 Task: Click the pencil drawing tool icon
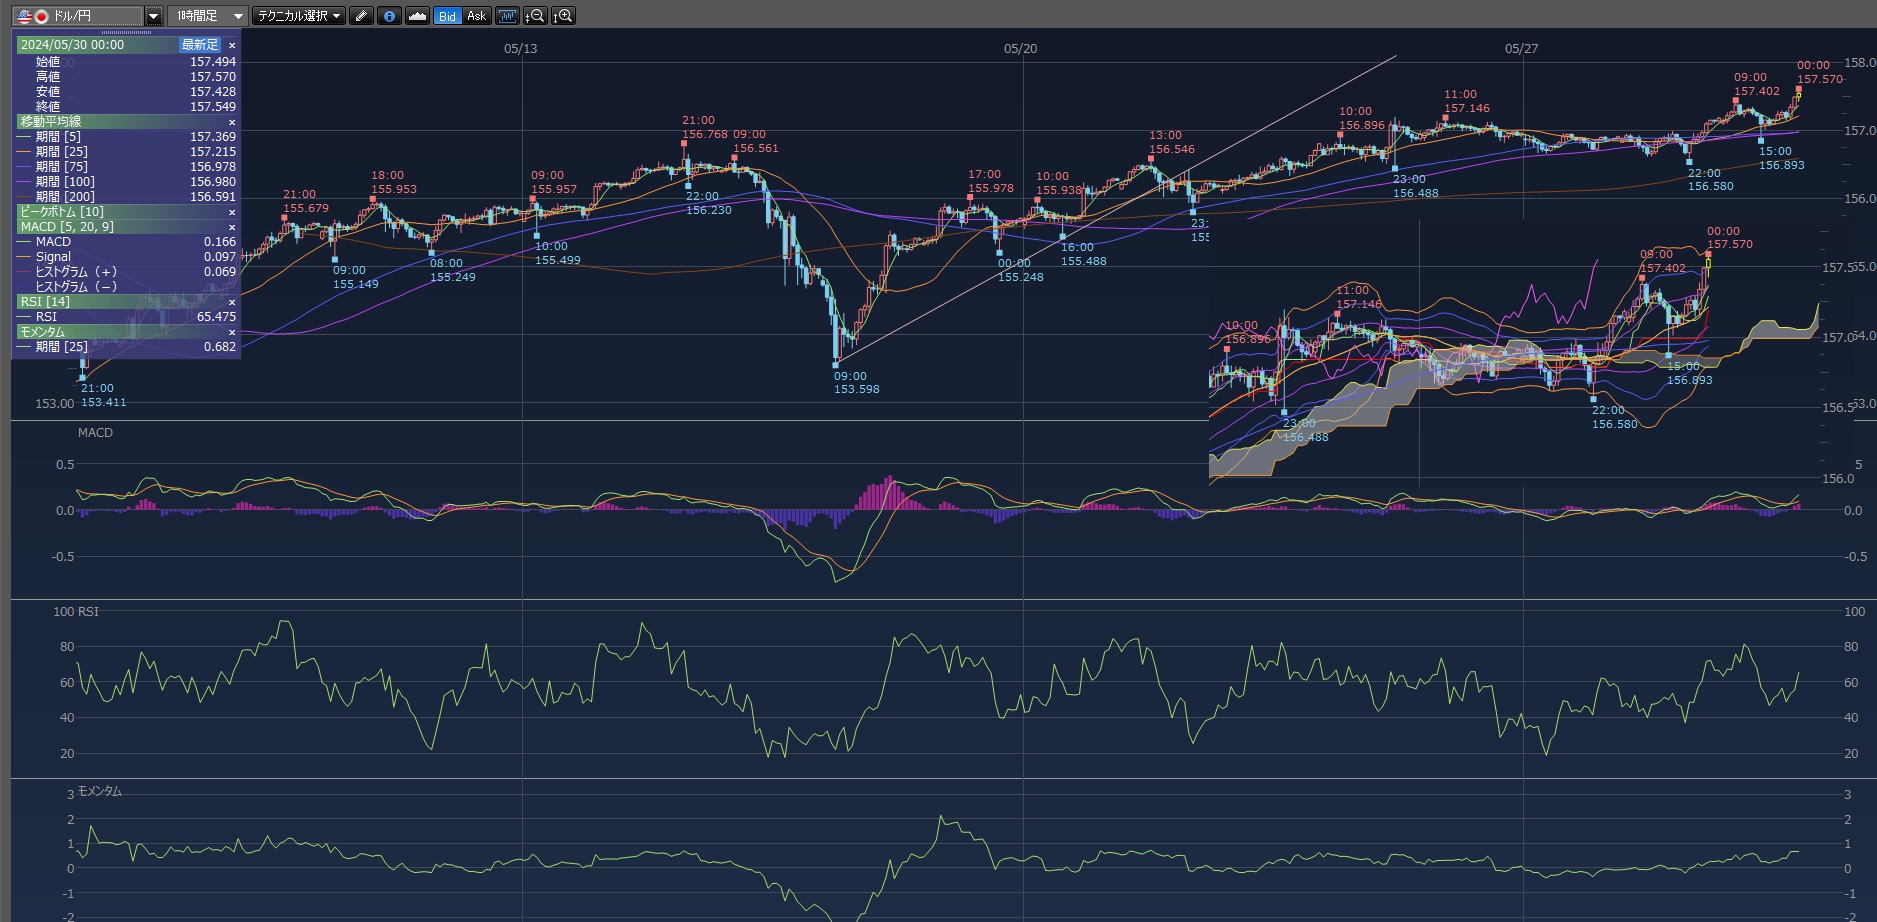click(x=362, y=16)
